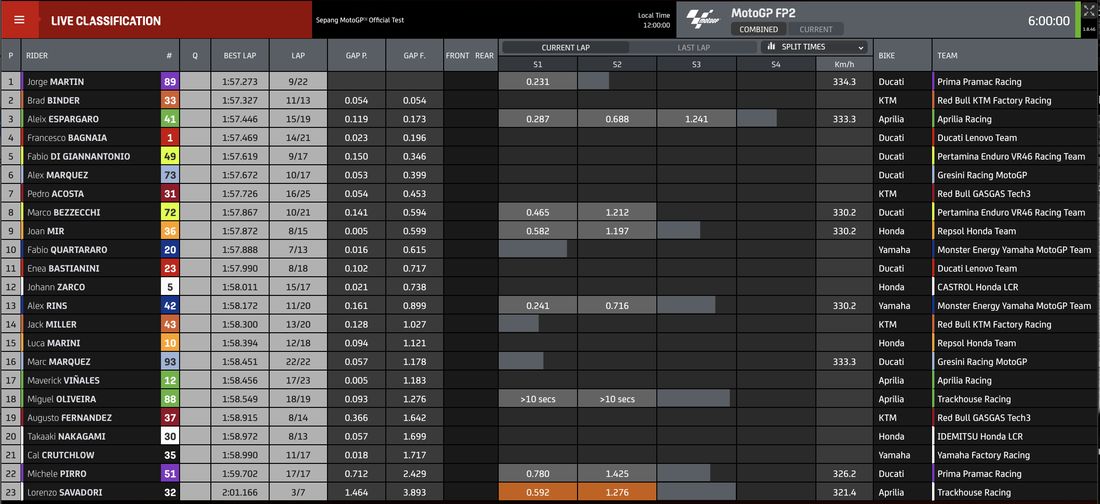Click the S3 sector column header
Viewport: 1100px width, 504px height.
pyautogui.click(x=697, y=64)
